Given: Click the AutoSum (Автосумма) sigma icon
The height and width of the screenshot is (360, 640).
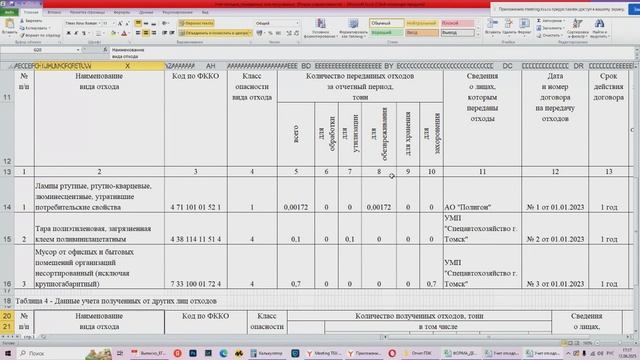Looking at the screenshot, I should point(539,20).
